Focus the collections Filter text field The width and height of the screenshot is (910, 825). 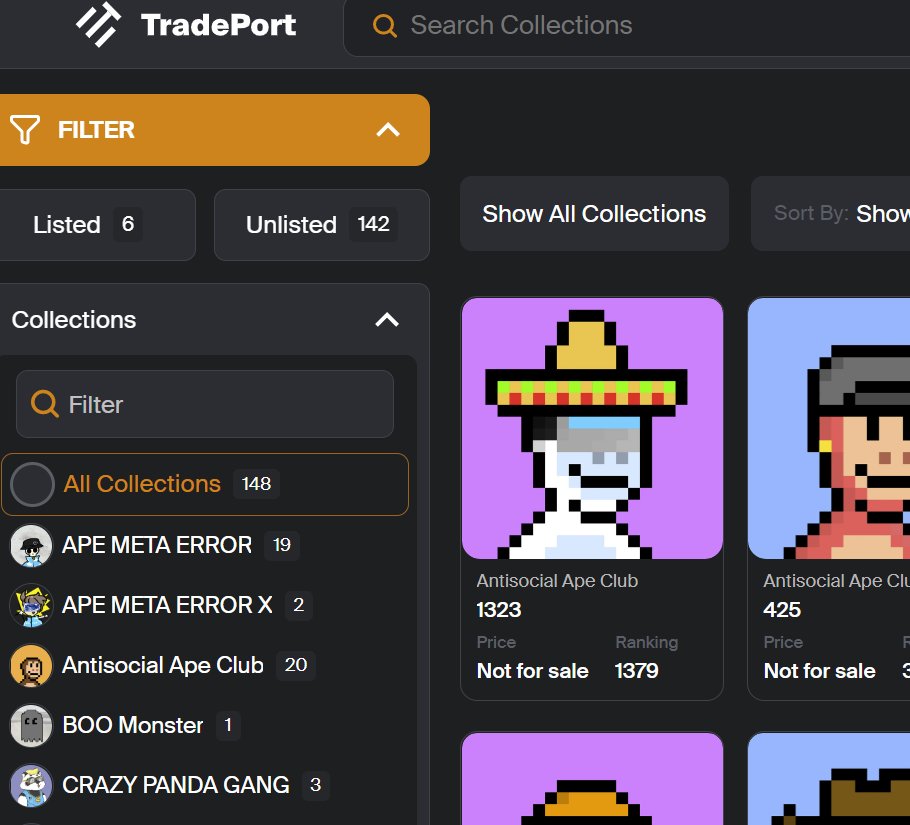pos(205,404)
